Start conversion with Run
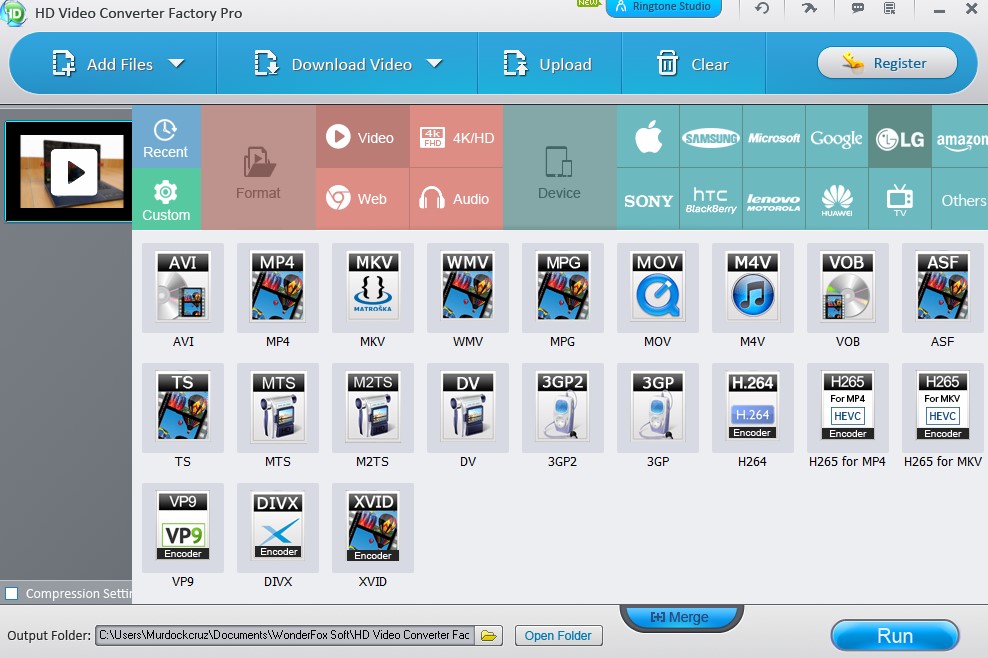Image resolution: width=988 pixels, height=658 pixels. [x=895, y=635]
